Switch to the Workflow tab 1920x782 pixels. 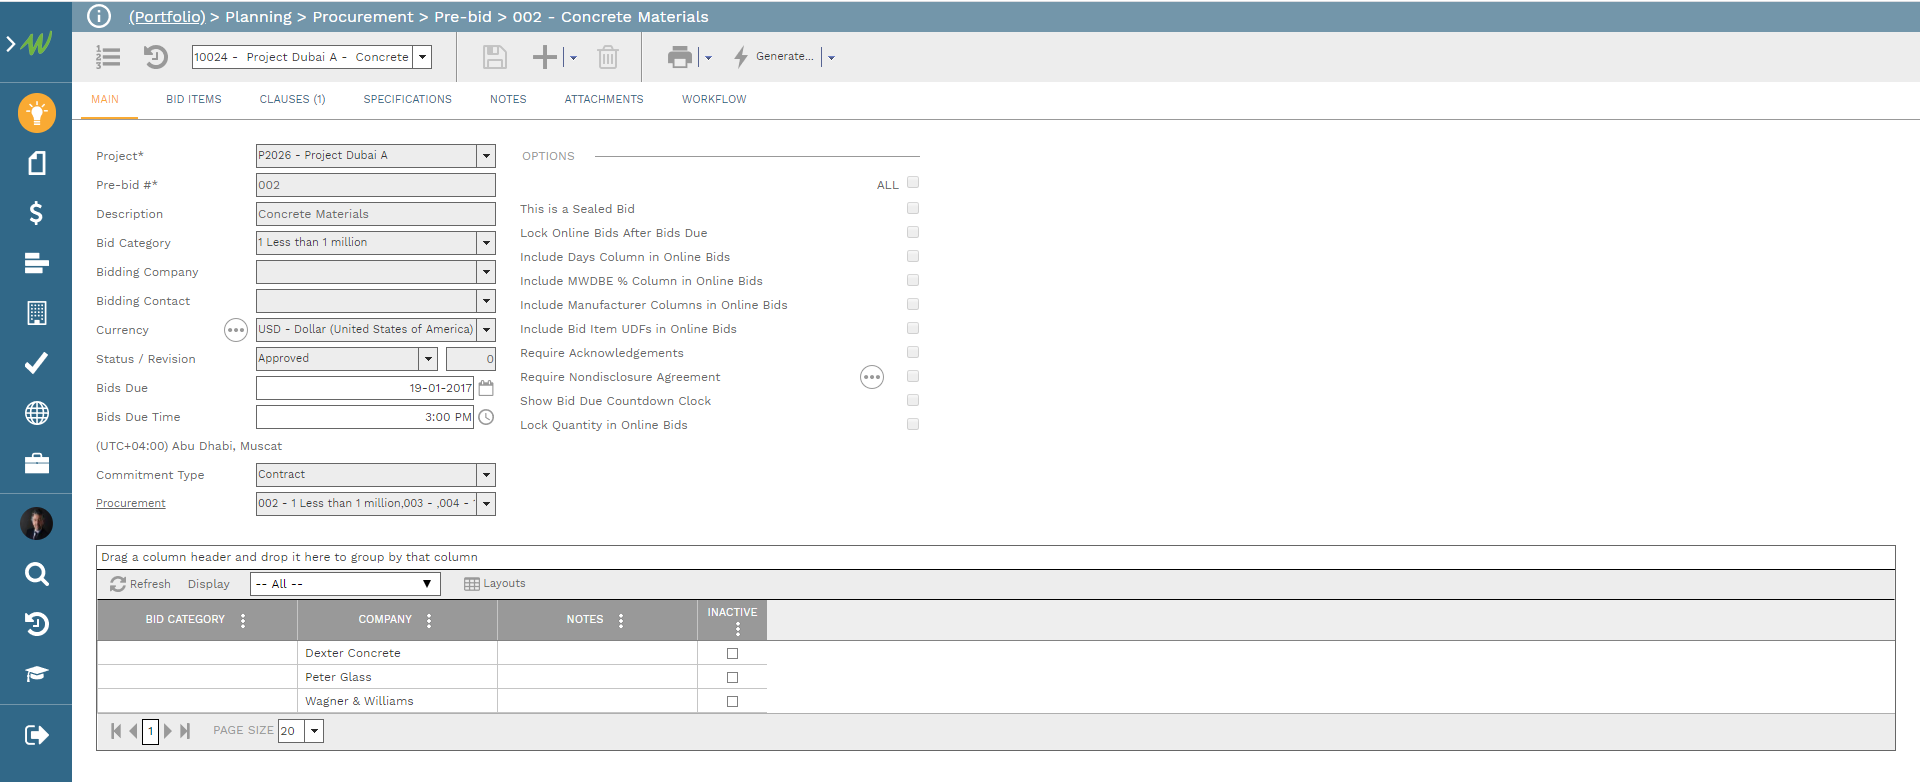pyautogui.click(x=714, y=99)
